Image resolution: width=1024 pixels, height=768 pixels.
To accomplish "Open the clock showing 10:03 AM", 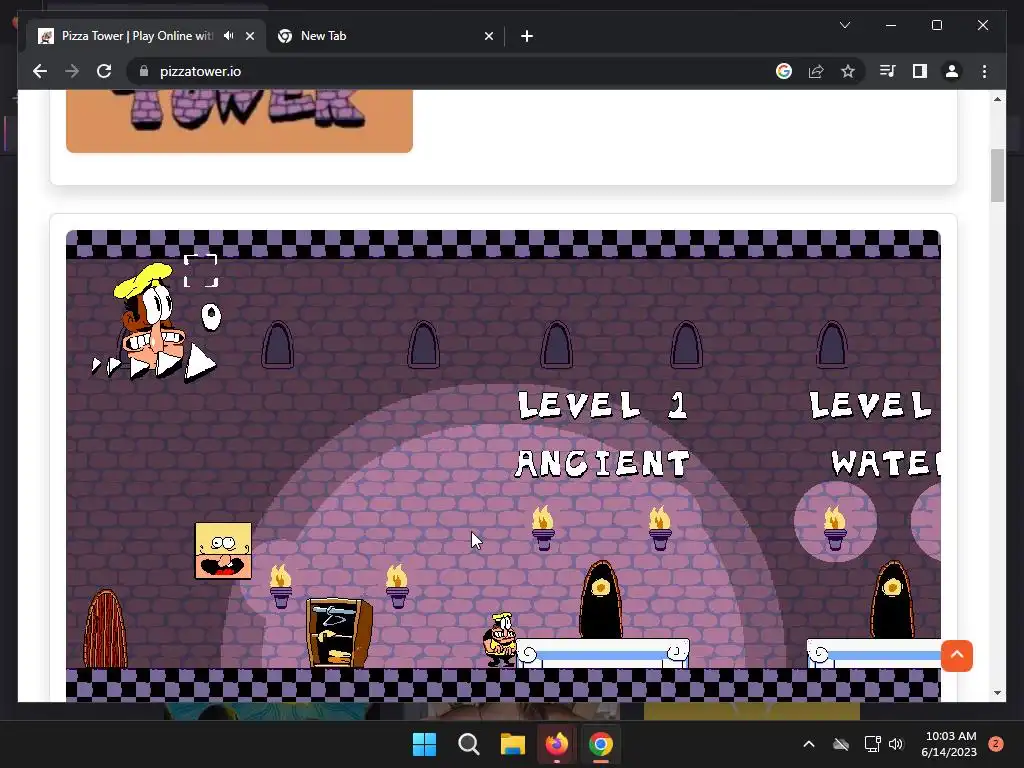I will (x=949, y=744).
